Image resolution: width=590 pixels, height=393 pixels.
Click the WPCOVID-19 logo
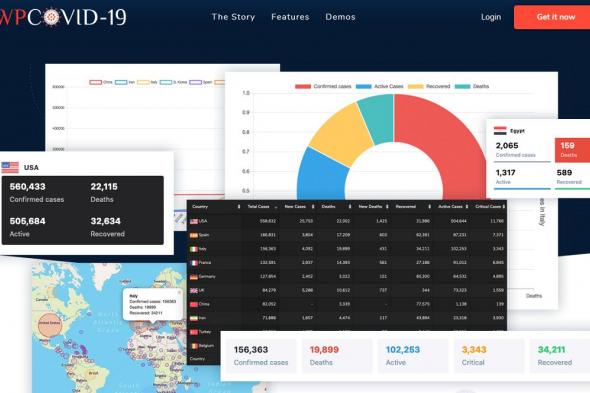[x=63, y=17]
